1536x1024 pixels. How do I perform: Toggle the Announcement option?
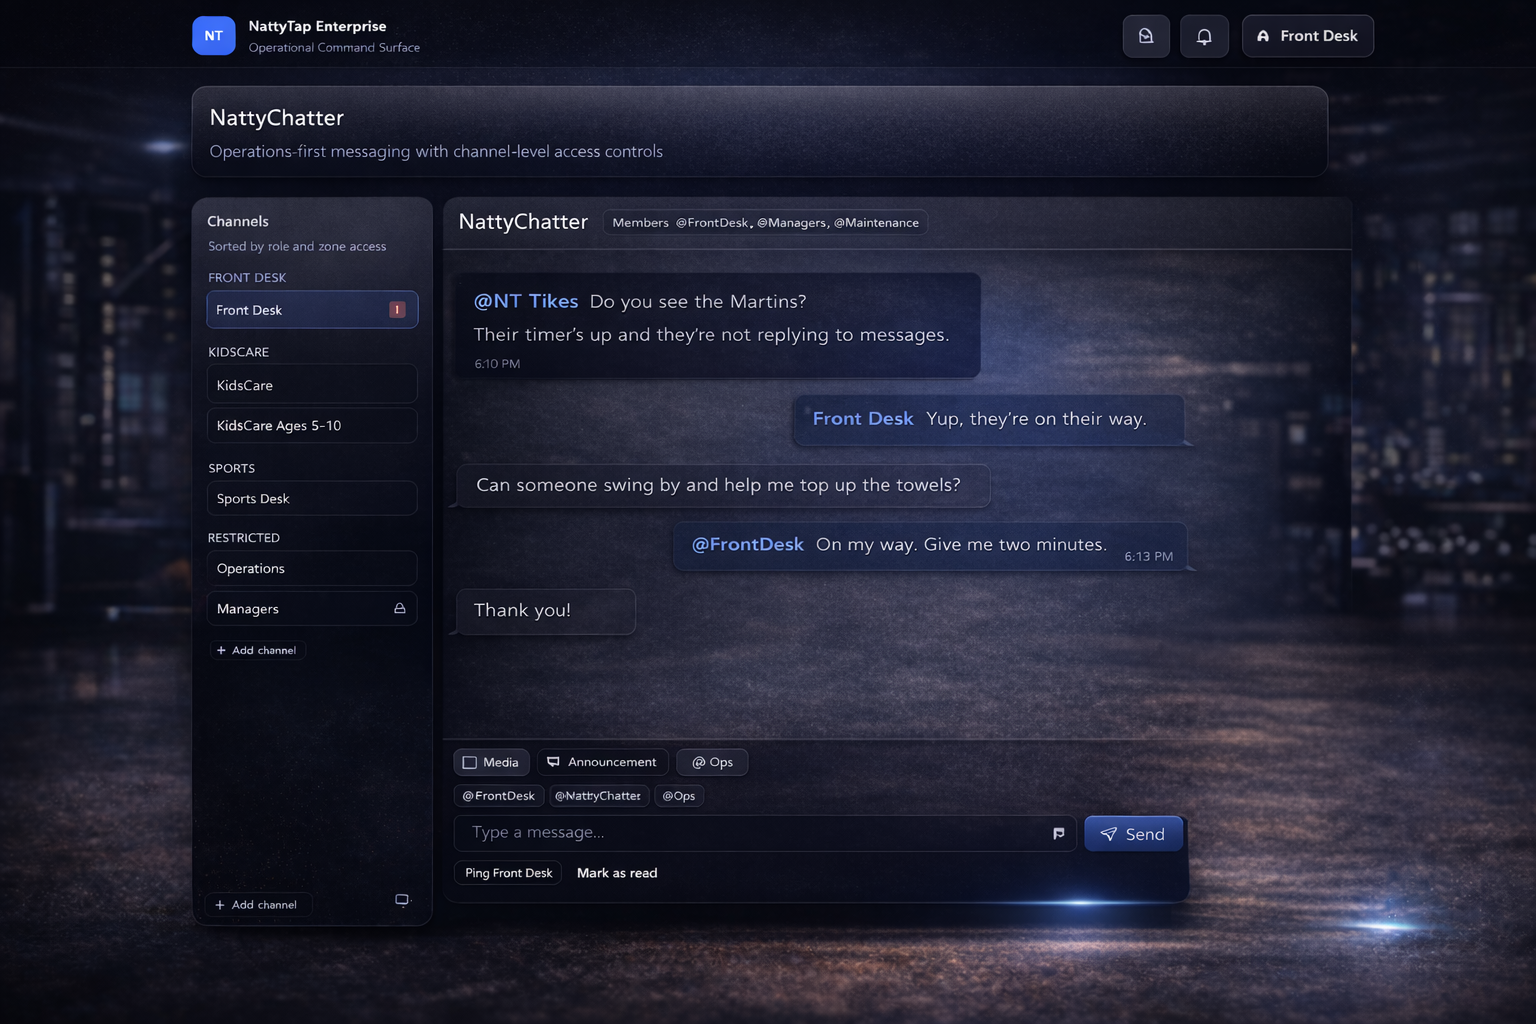tap(602, 762)
